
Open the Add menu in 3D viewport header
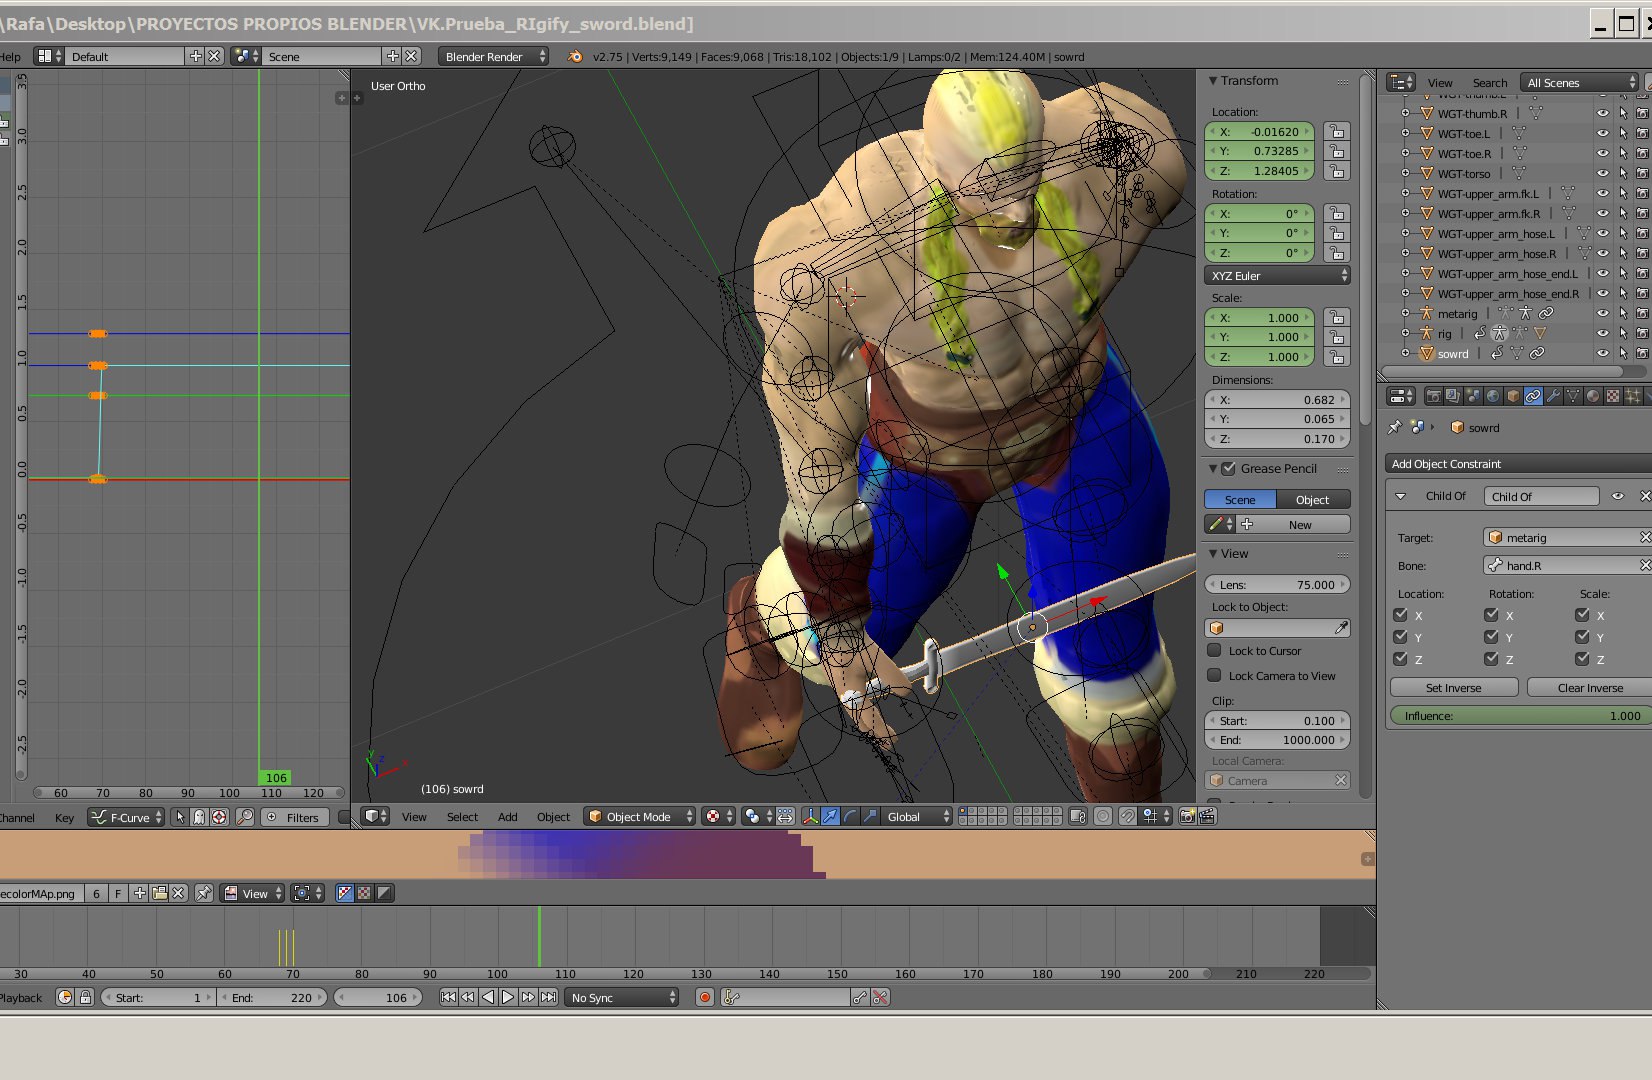(507, 817)
